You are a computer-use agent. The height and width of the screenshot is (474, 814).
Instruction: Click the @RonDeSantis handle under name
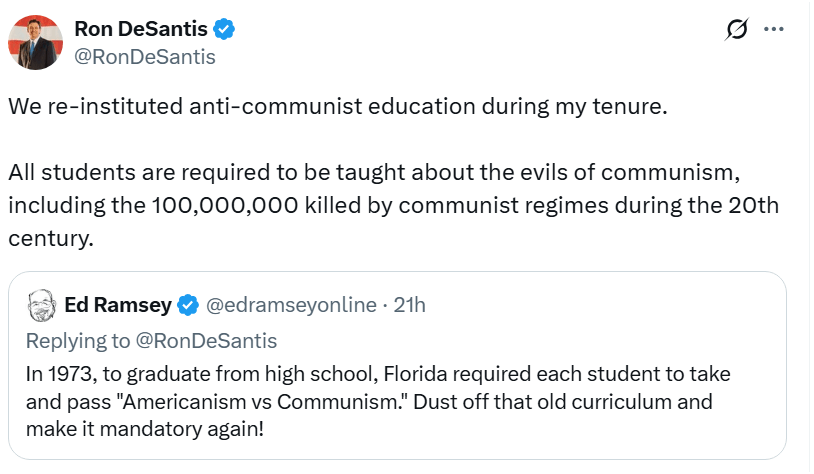point(145,57)
